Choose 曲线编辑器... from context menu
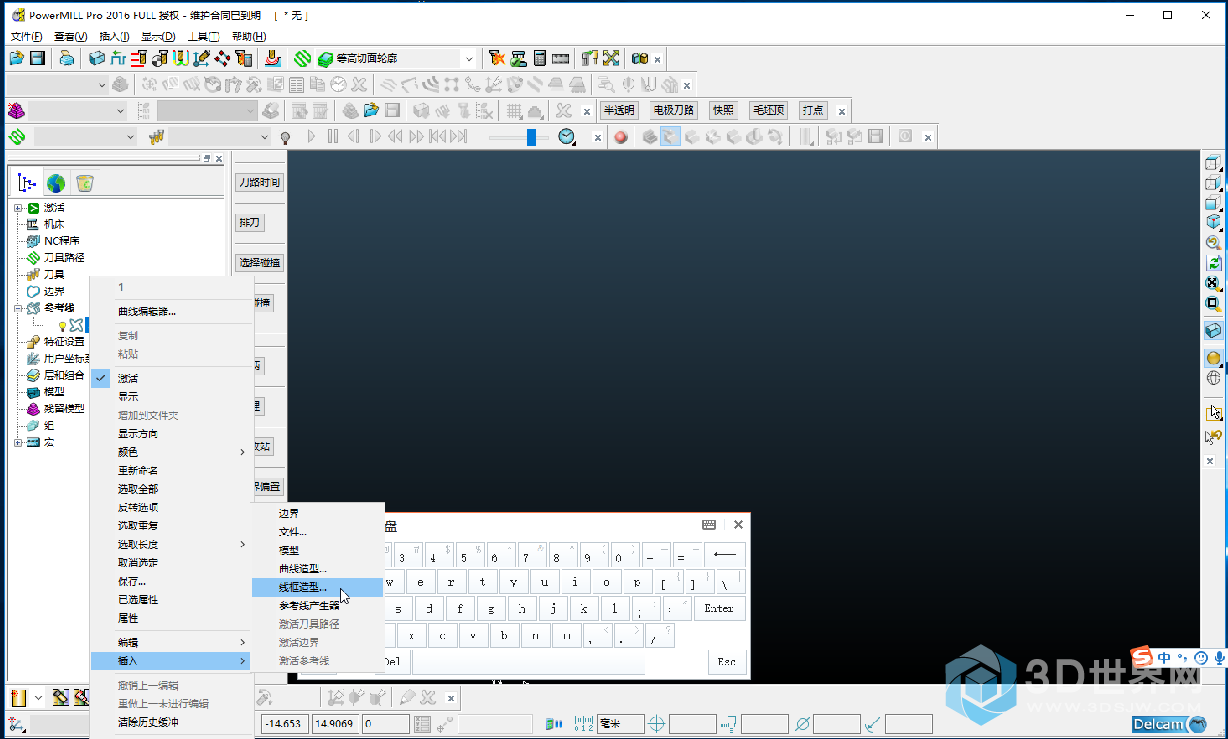Screen dimensions: 1228x739 147,312
